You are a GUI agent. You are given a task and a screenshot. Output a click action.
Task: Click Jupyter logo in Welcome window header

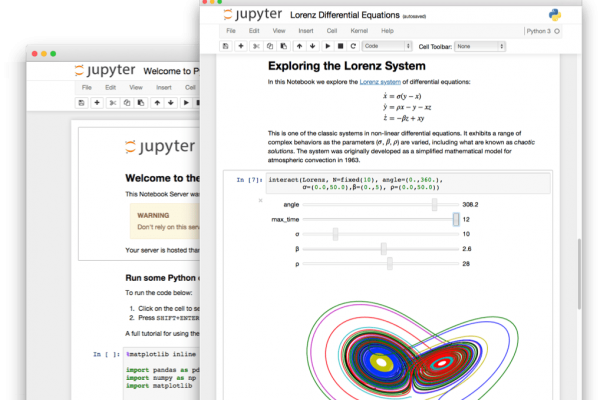click(105, 70)
